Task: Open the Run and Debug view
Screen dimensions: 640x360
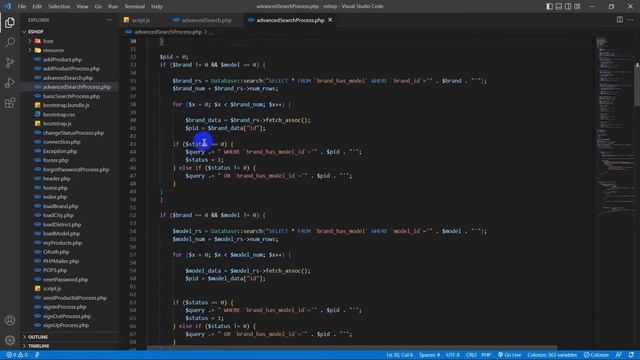Action: pos(10,82)
